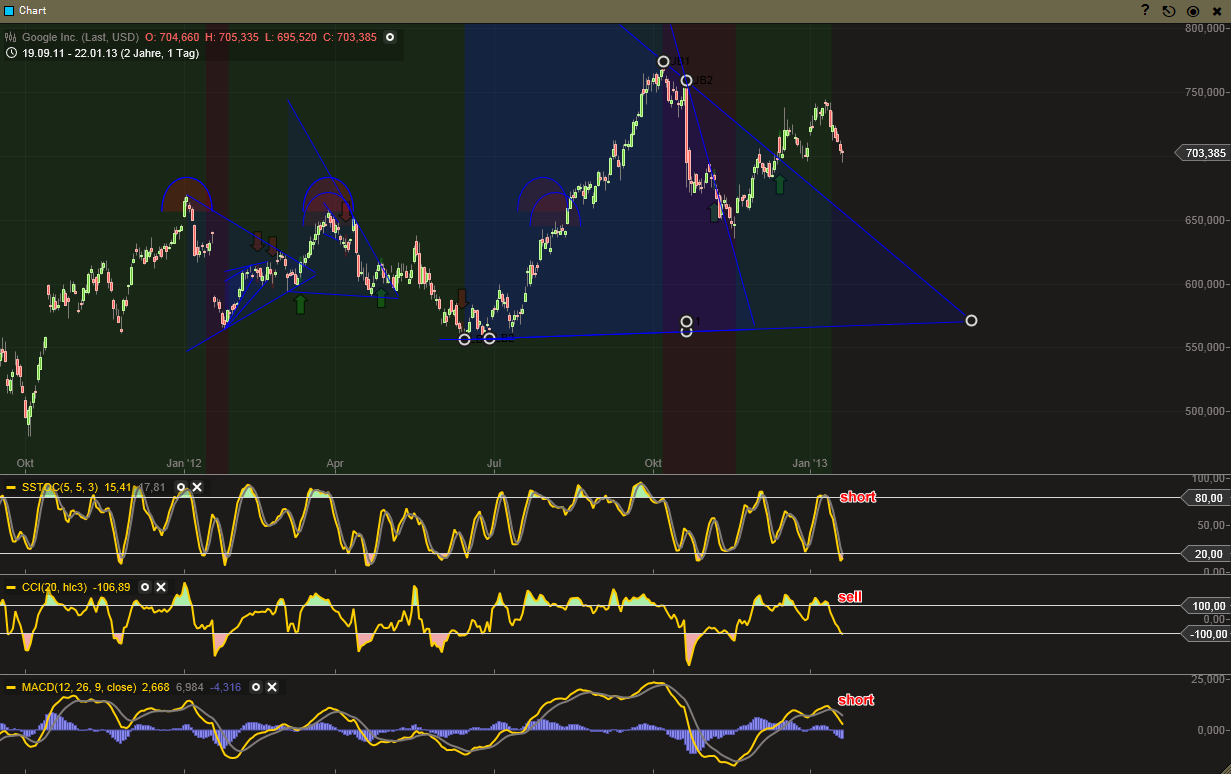The width and height of the screenshot is (1231, 774).
Task: Click the CCI(20, hlc3) indicator label
Action: tap(54, 587)
